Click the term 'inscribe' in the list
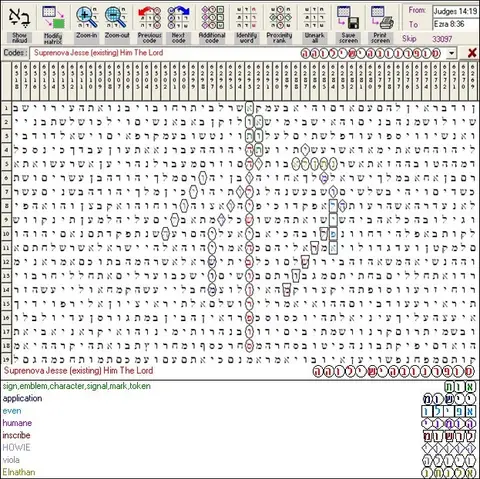Viewport: 480px width, 479px height. (x=16, y=435)
